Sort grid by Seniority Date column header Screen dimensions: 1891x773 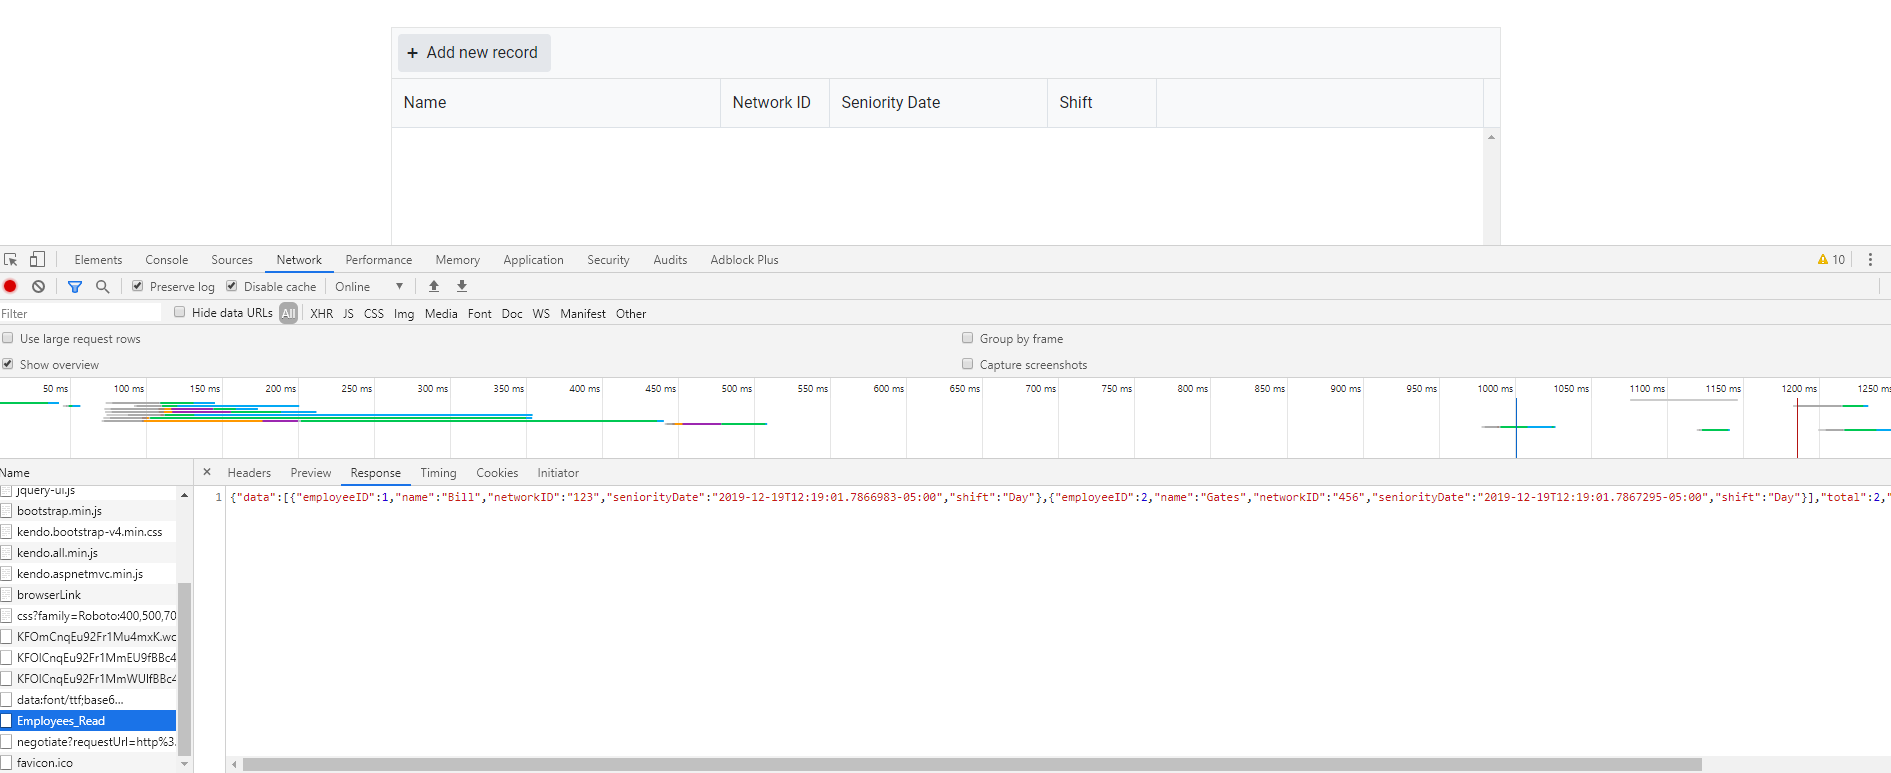938,103
